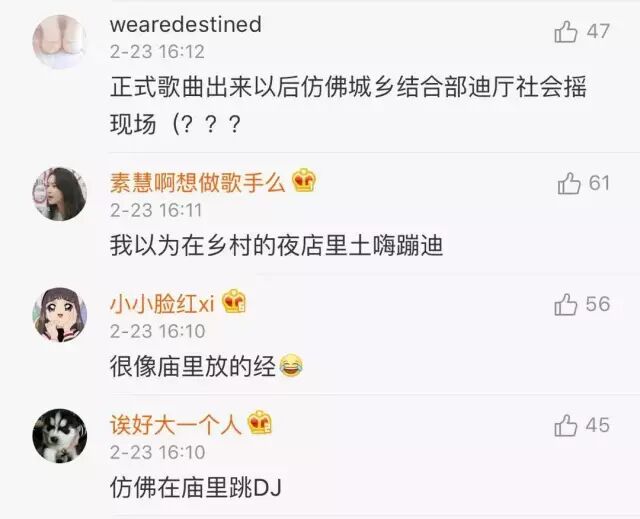Like the 小小脸红xi comment

click(x=566, y=304)
